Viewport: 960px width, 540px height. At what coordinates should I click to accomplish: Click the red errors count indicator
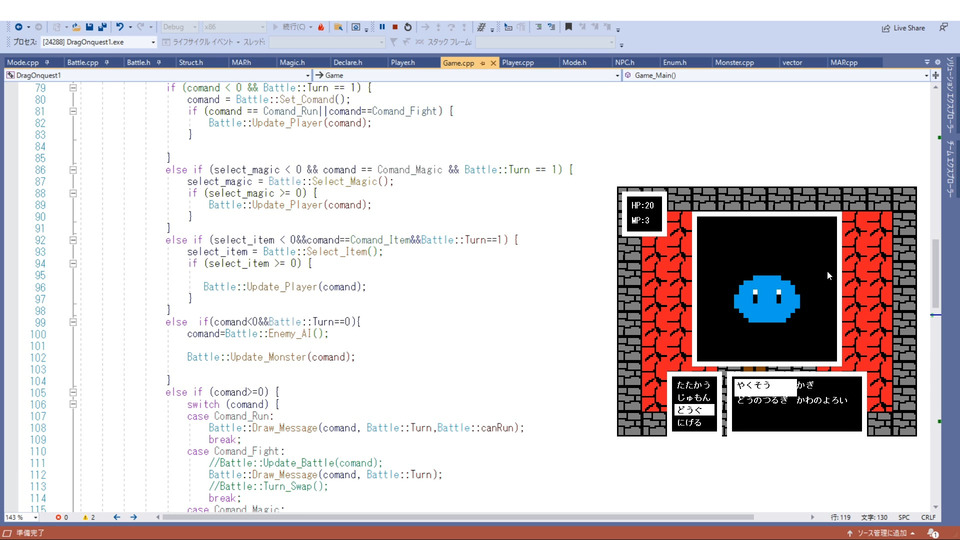[x=62, y=517]
